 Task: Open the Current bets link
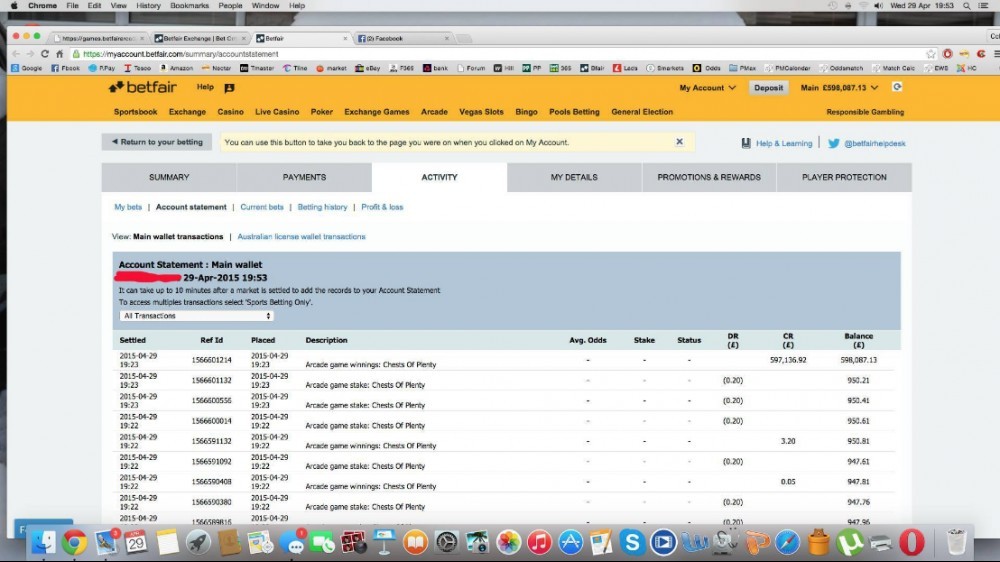pos(261,207)
